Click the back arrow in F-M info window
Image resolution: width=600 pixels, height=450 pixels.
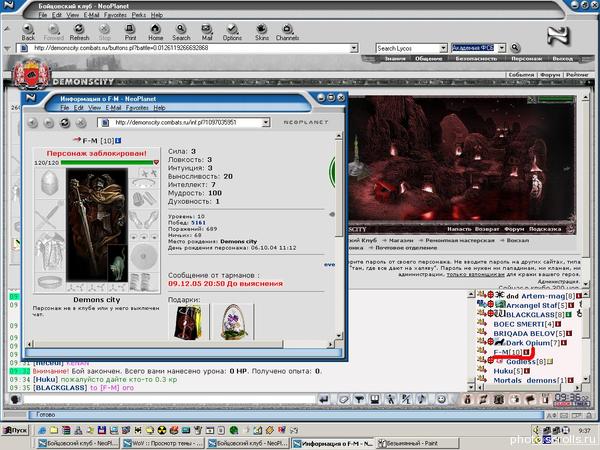(33, 123)
